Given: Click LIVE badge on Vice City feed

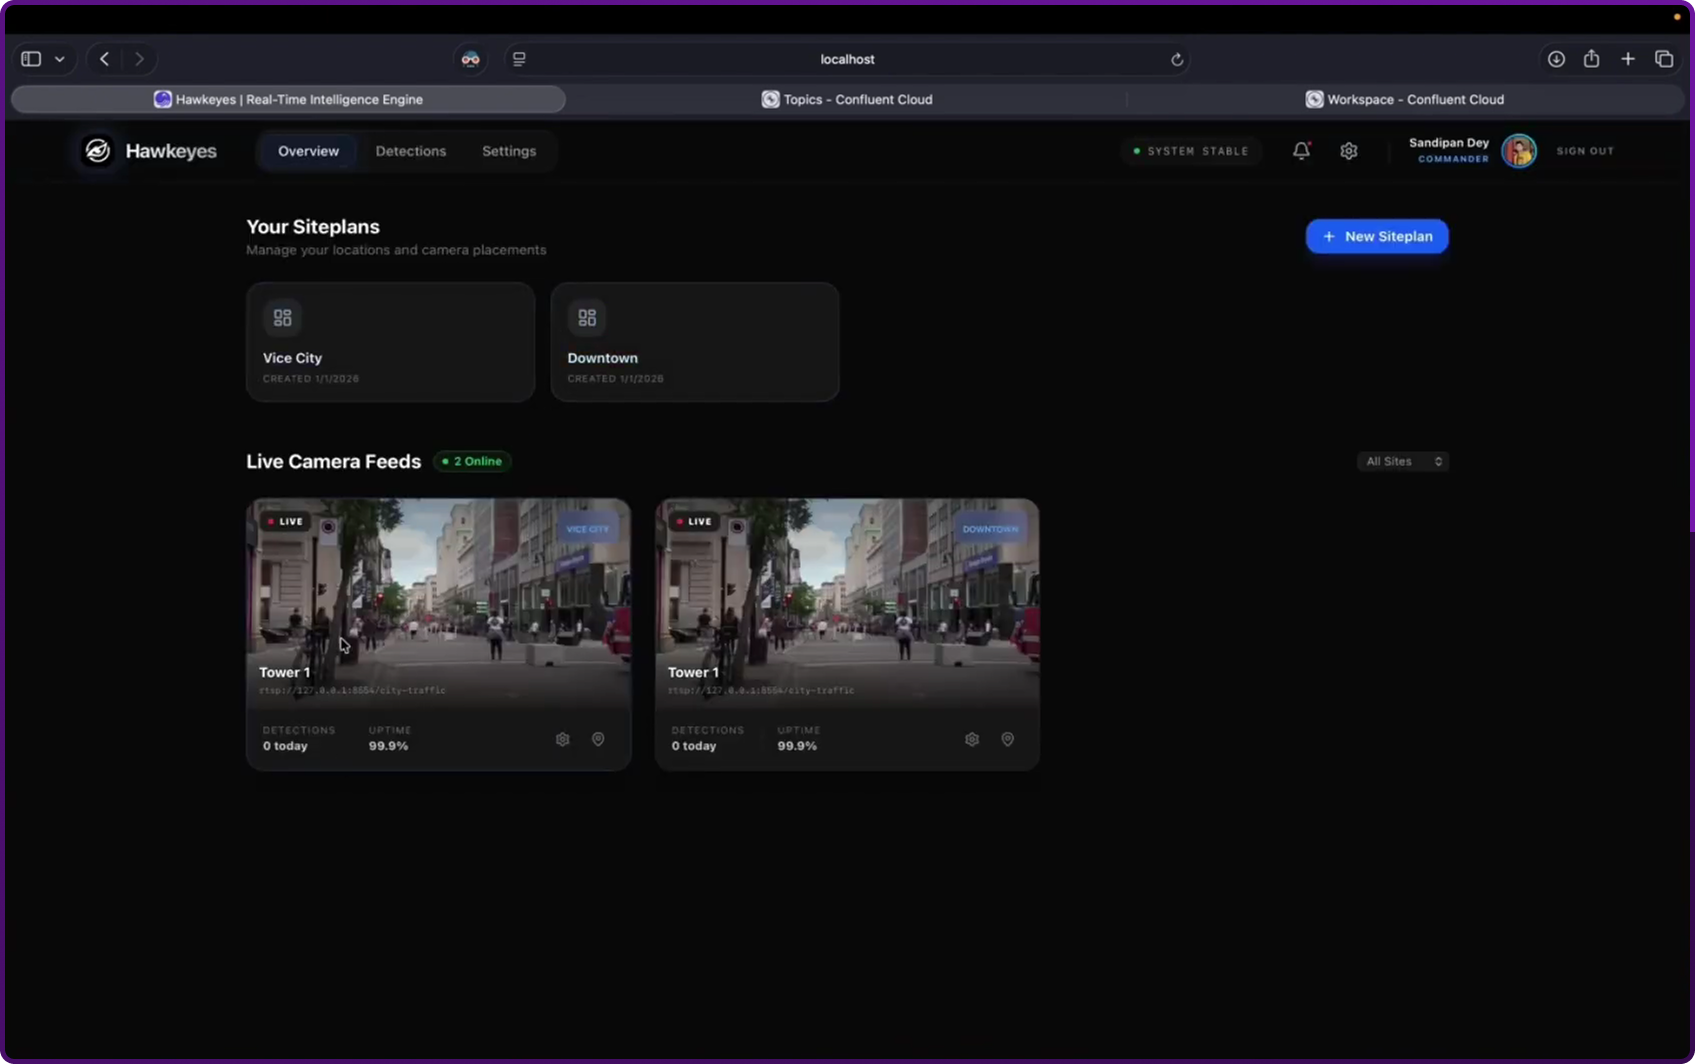Looking at the screenshot, I should tap(285, 521).
